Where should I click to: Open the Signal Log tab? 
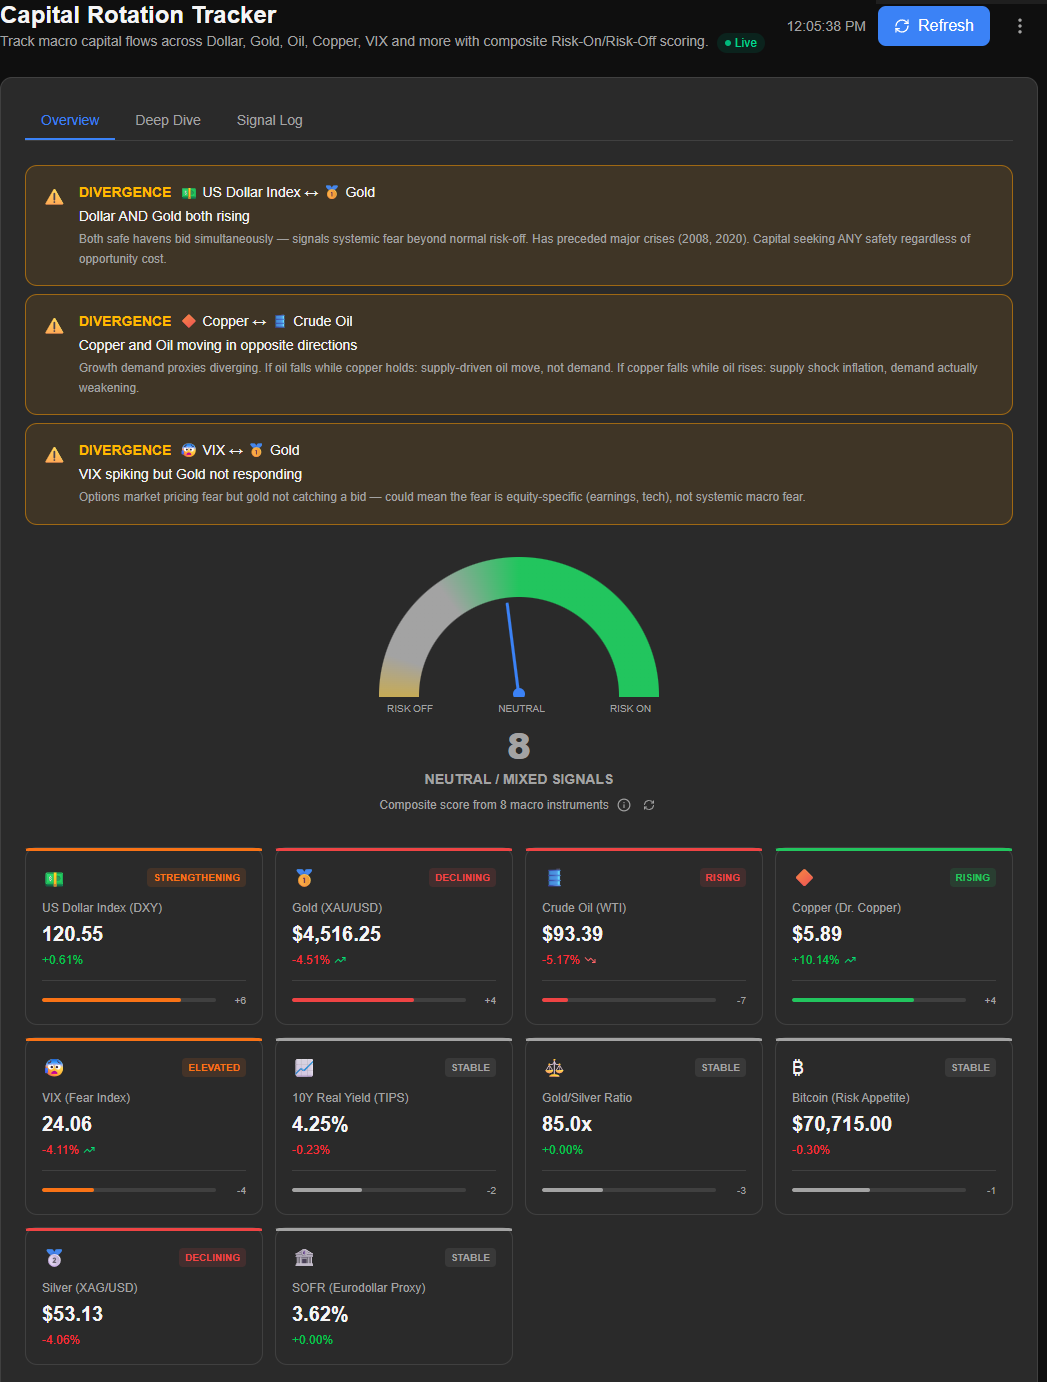pyautogui.click(x=269, y=120)
